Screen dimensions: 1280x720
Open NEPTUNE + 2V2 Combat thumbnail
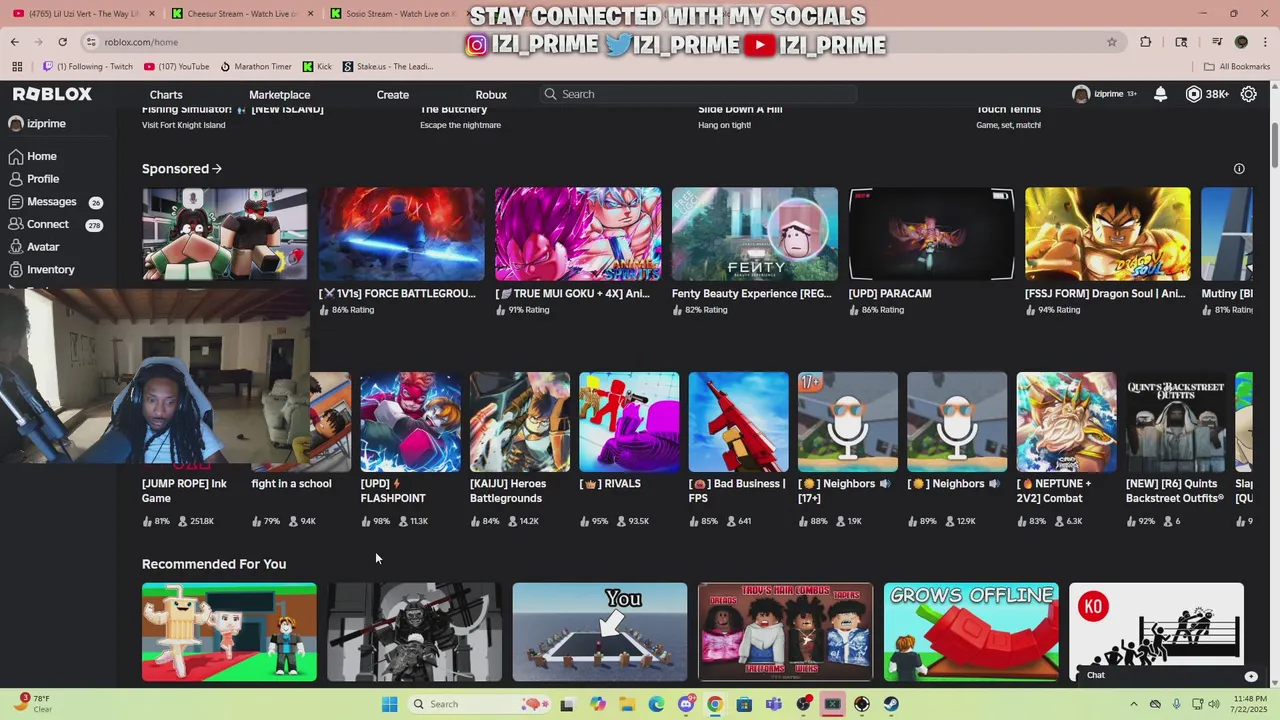coord(1066,422)
